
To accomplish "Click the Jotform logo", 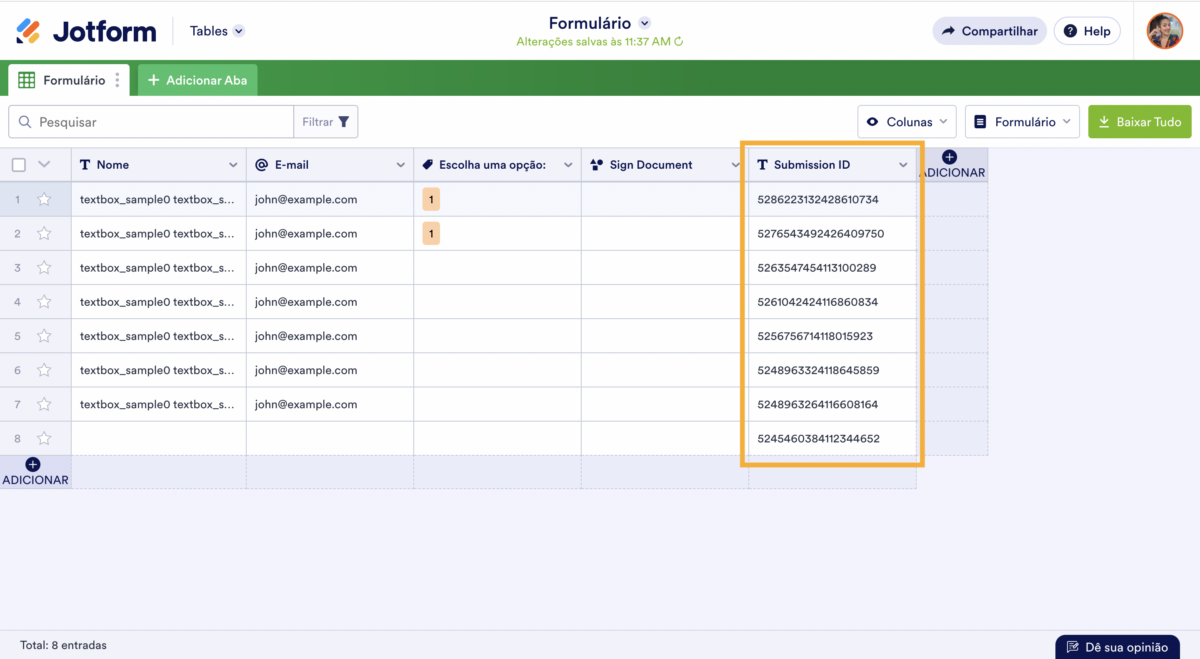I will tap(86, 31).
